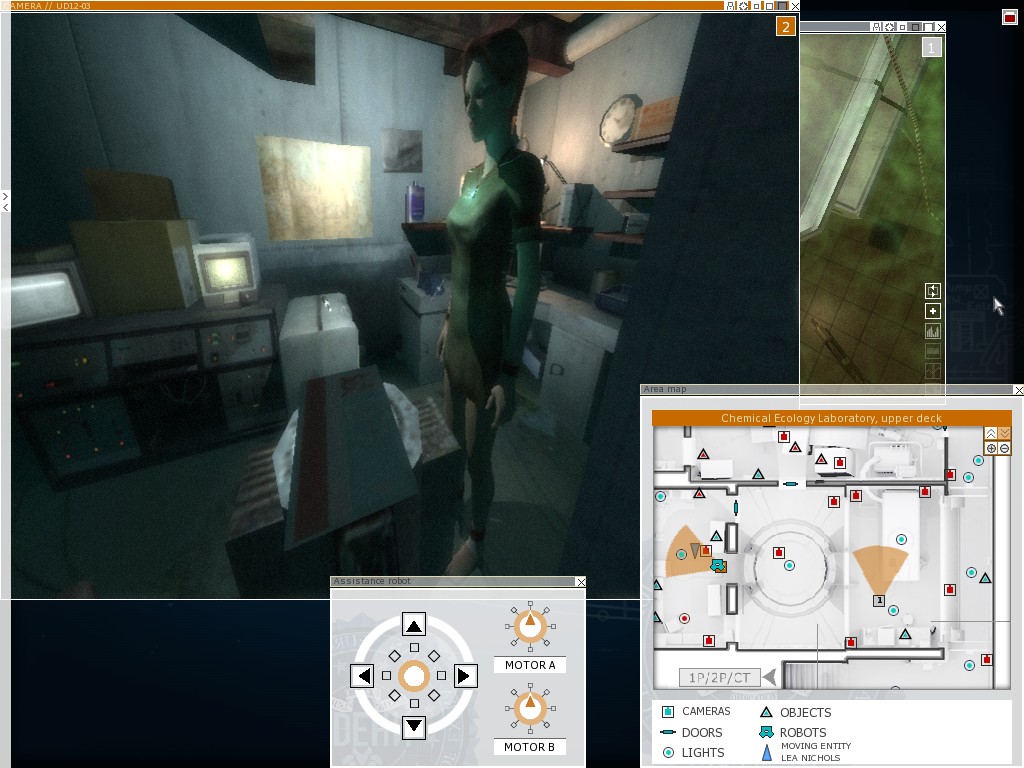The width and height of the screenshot is (1024, 768).
Task: Toggle the light inside camera 2's orange cone
Action: [x=681, y=554]
